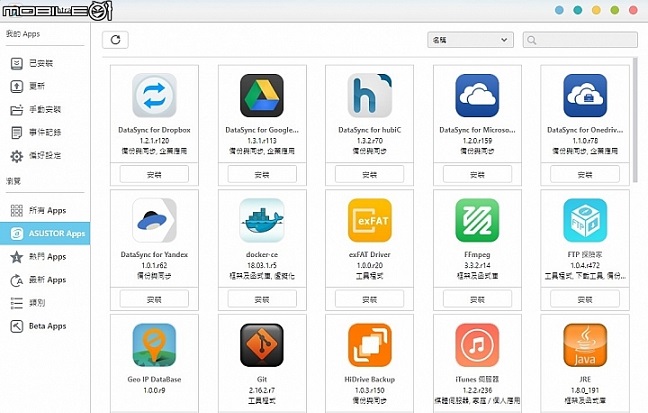Click the DataSync for Dropbox title text
Viewport: 648px width, 413px height.
[x=154, y=130]
